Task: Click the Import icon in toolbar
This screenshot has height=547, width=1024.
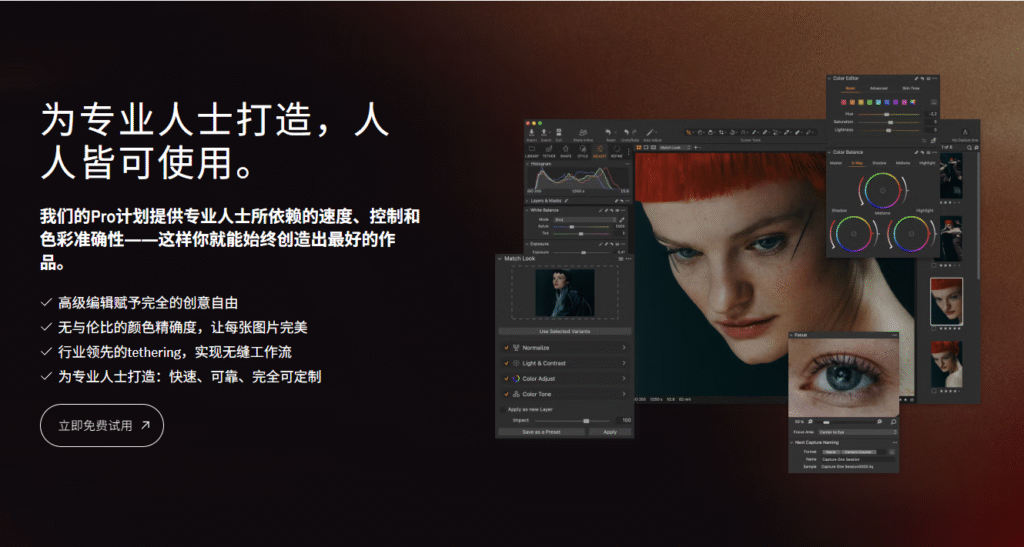Action: pos(531,132)
